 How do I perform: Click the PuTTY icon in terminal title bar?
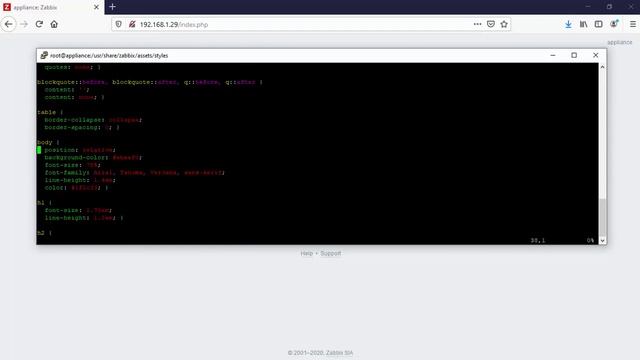click(x=44, y=56)
